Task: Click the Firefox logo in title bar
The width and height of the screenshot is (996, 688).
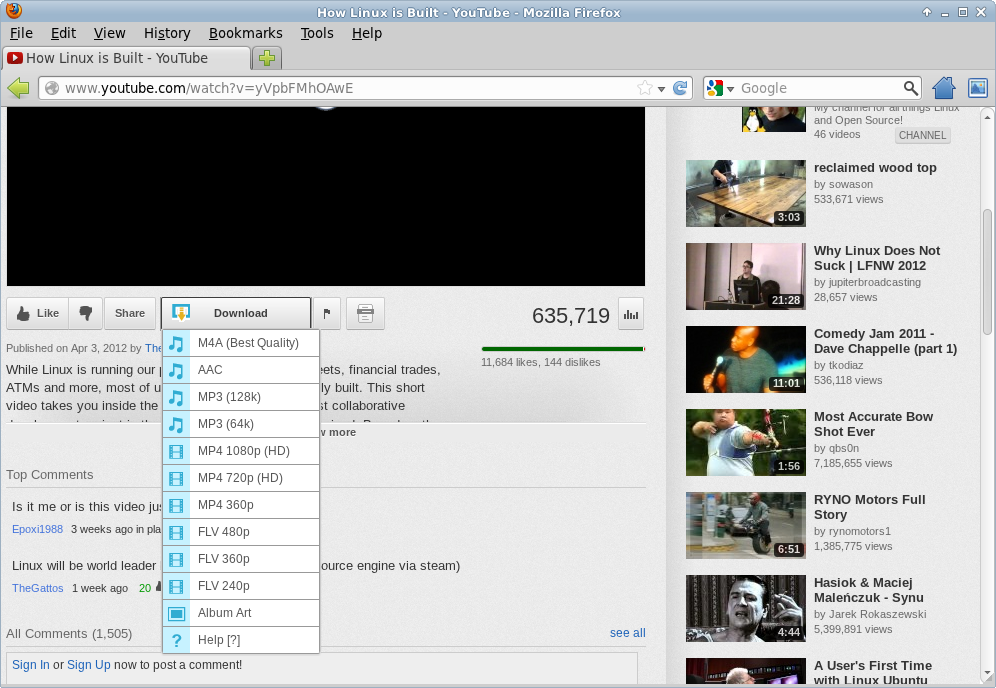Action: (13, 10)
